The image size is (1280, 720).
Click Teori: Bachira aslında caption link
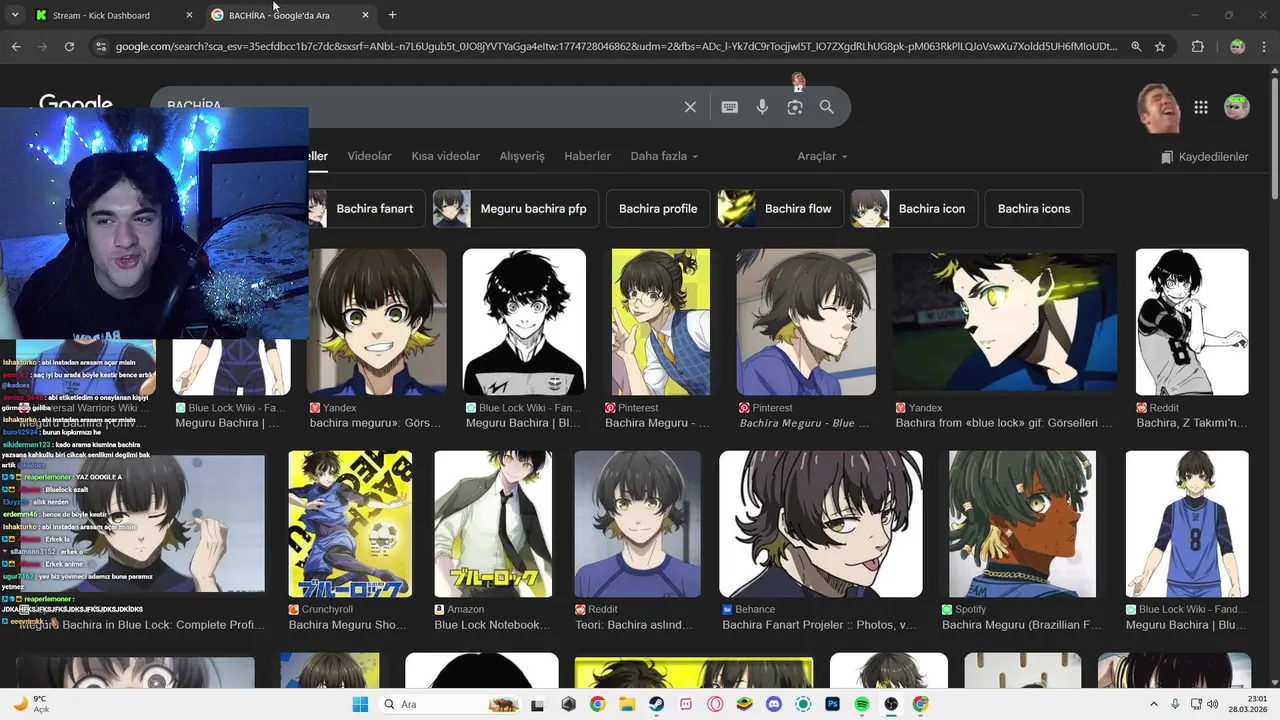click(x=634, y=625)
